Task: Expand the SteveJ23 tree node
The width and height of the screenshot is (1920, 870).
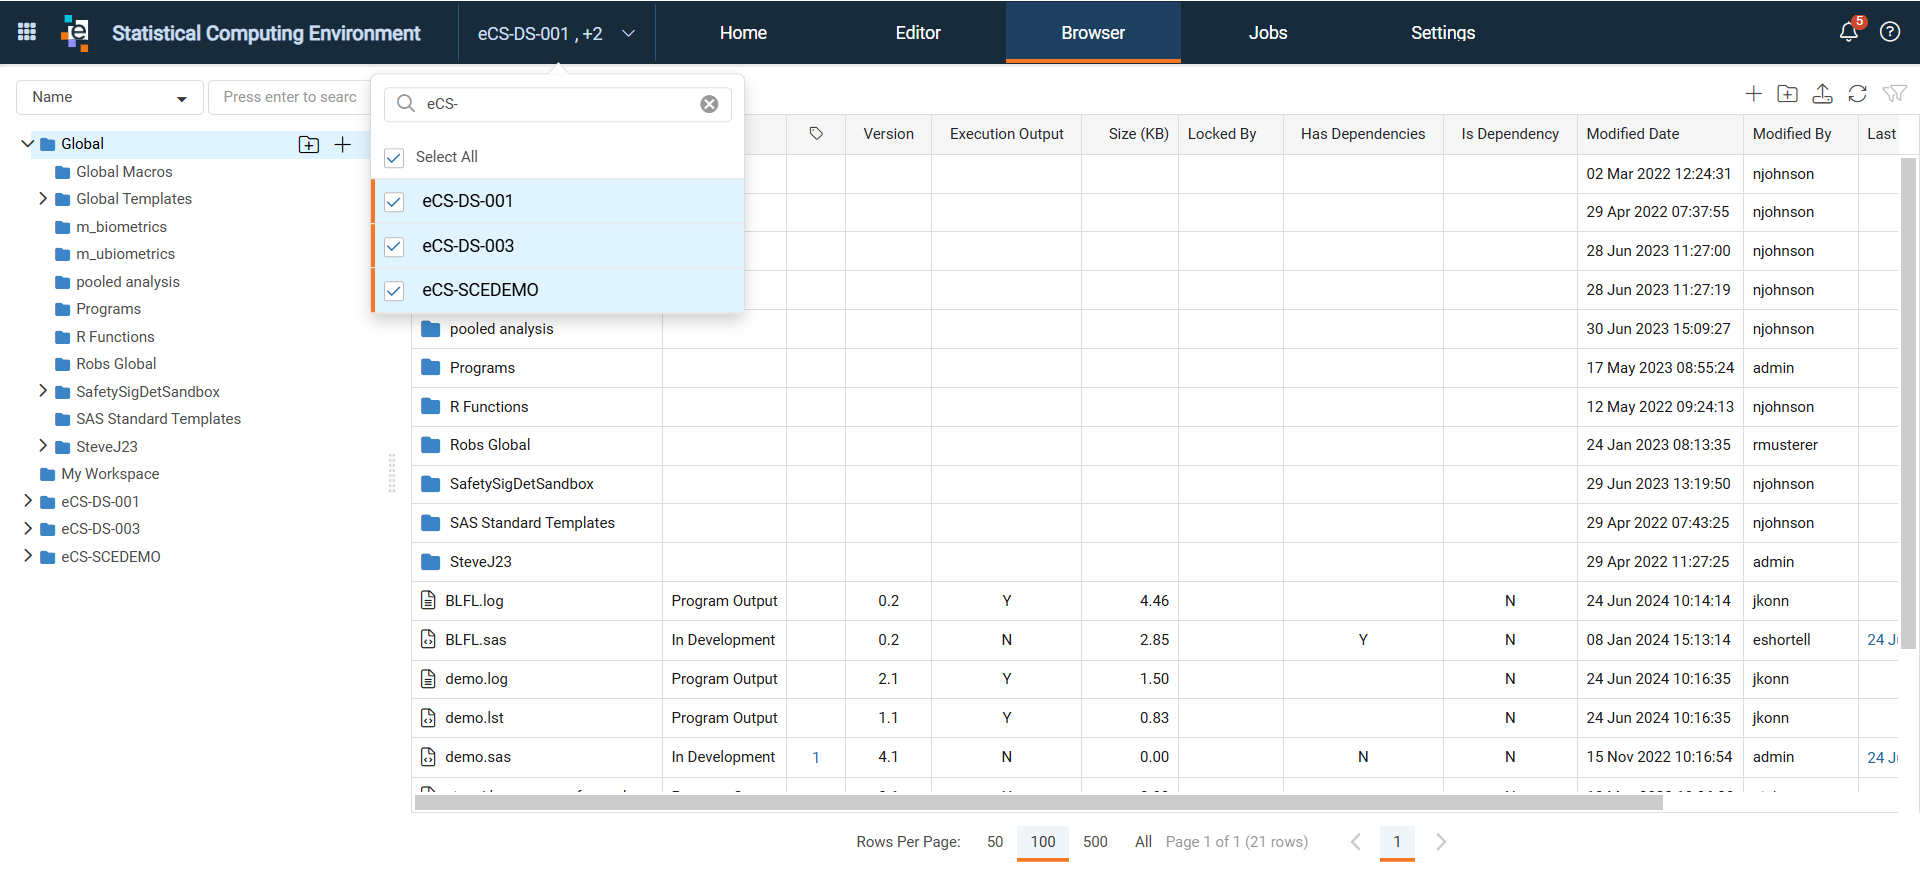Action: tap(42, 446)
